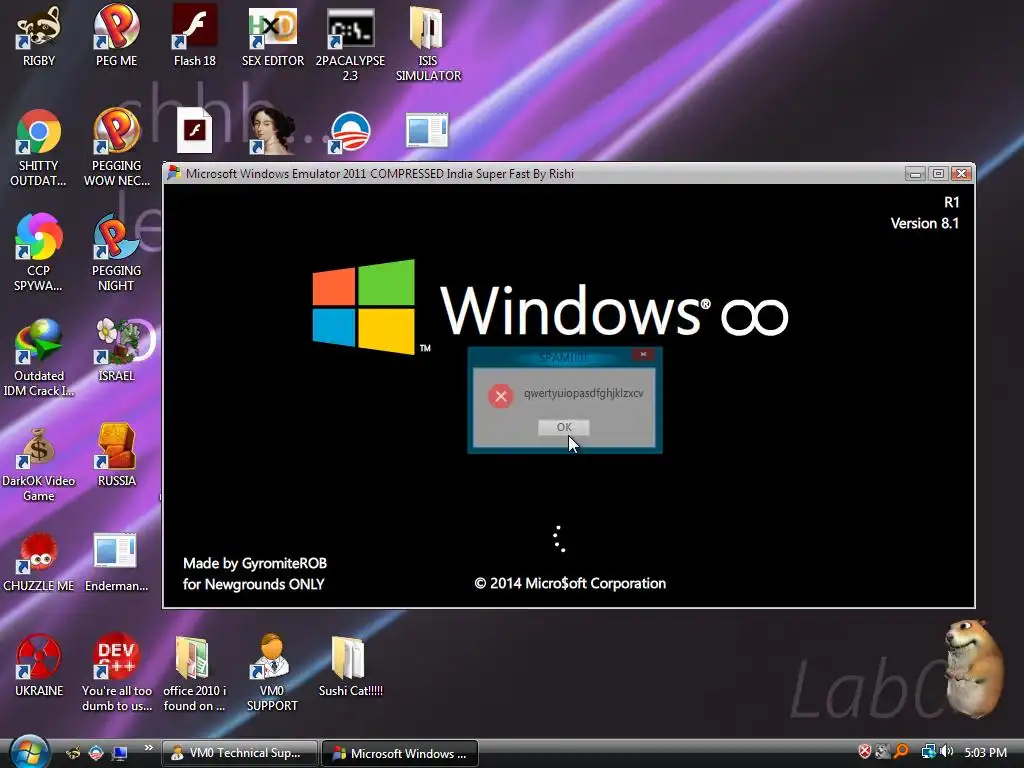Click the "Made by GyromiteROB" text

pos(255,563)
